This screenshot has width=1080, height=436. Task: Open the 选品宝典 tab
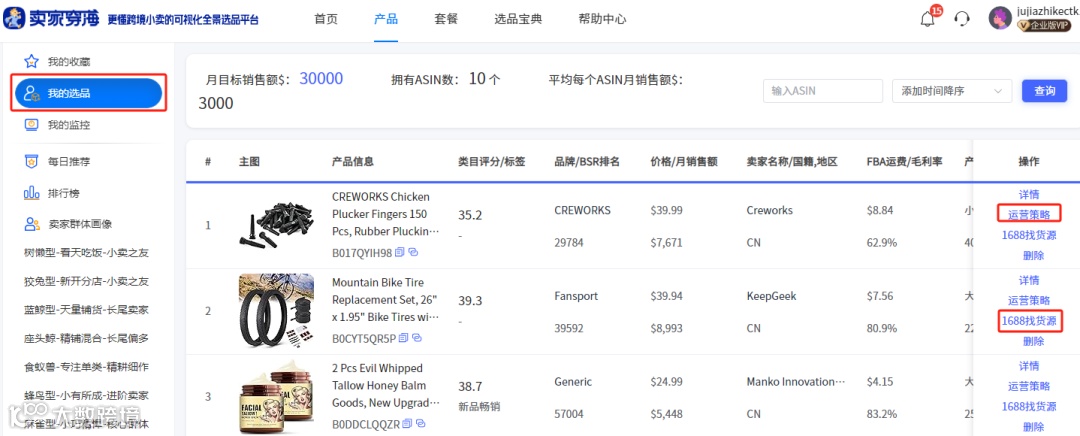[519, 19]
